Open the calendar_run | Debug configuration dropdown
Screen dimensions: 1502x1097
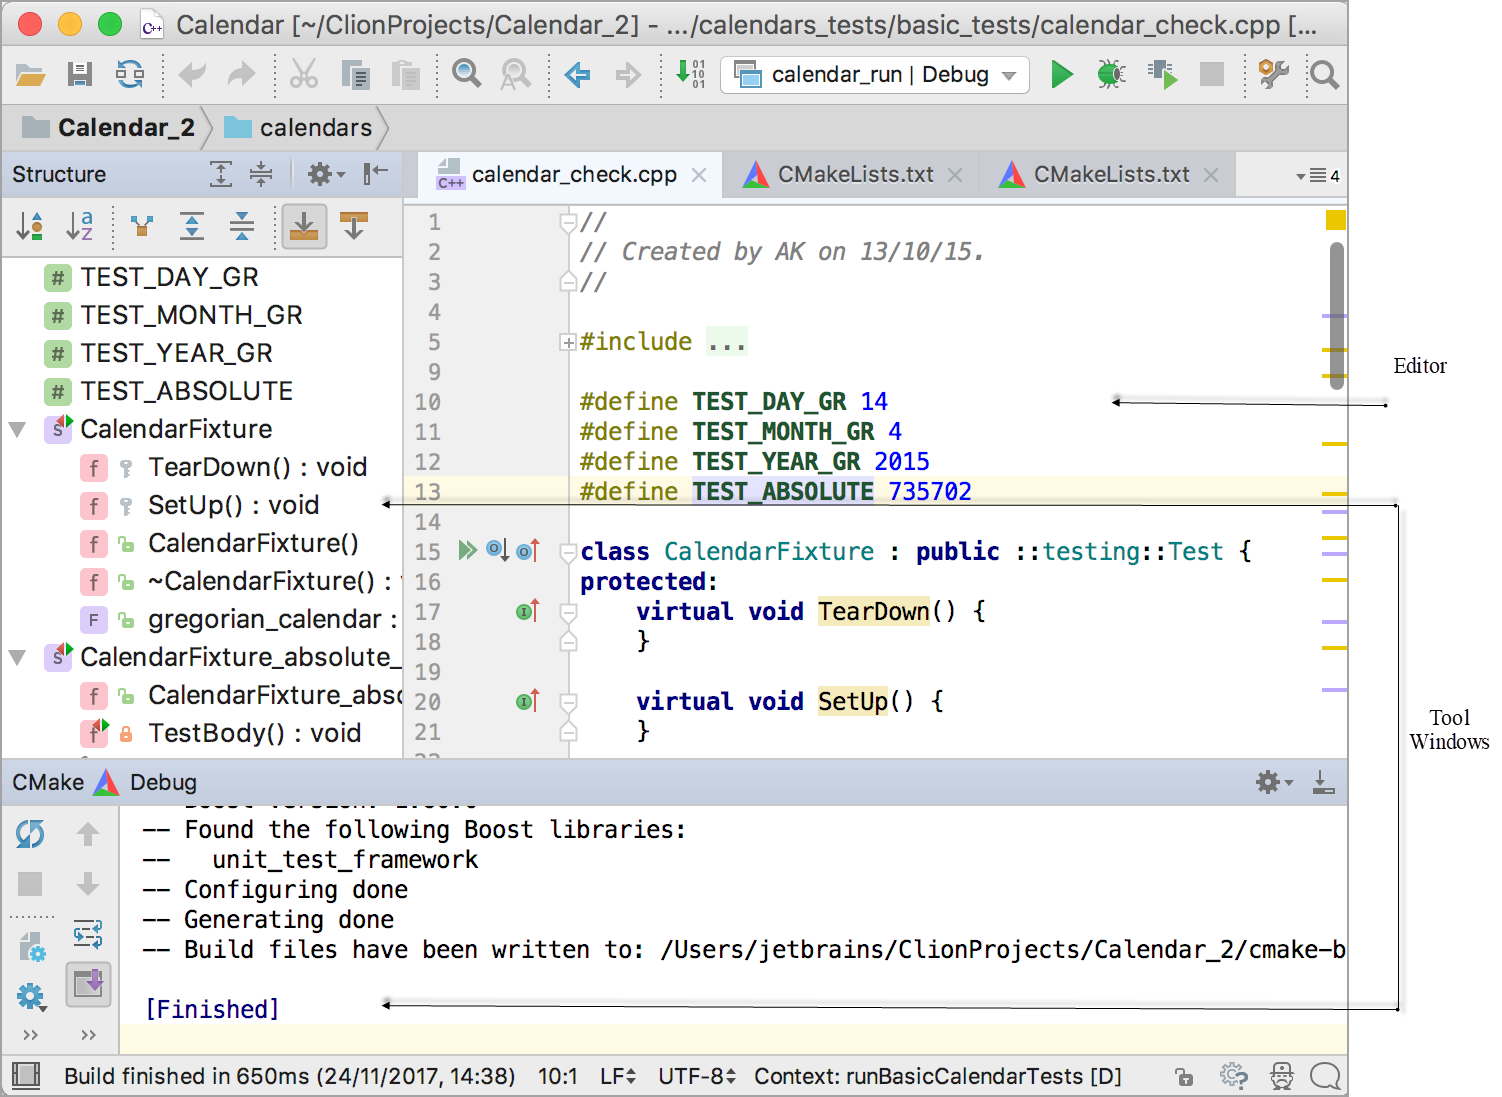[875, 75]
